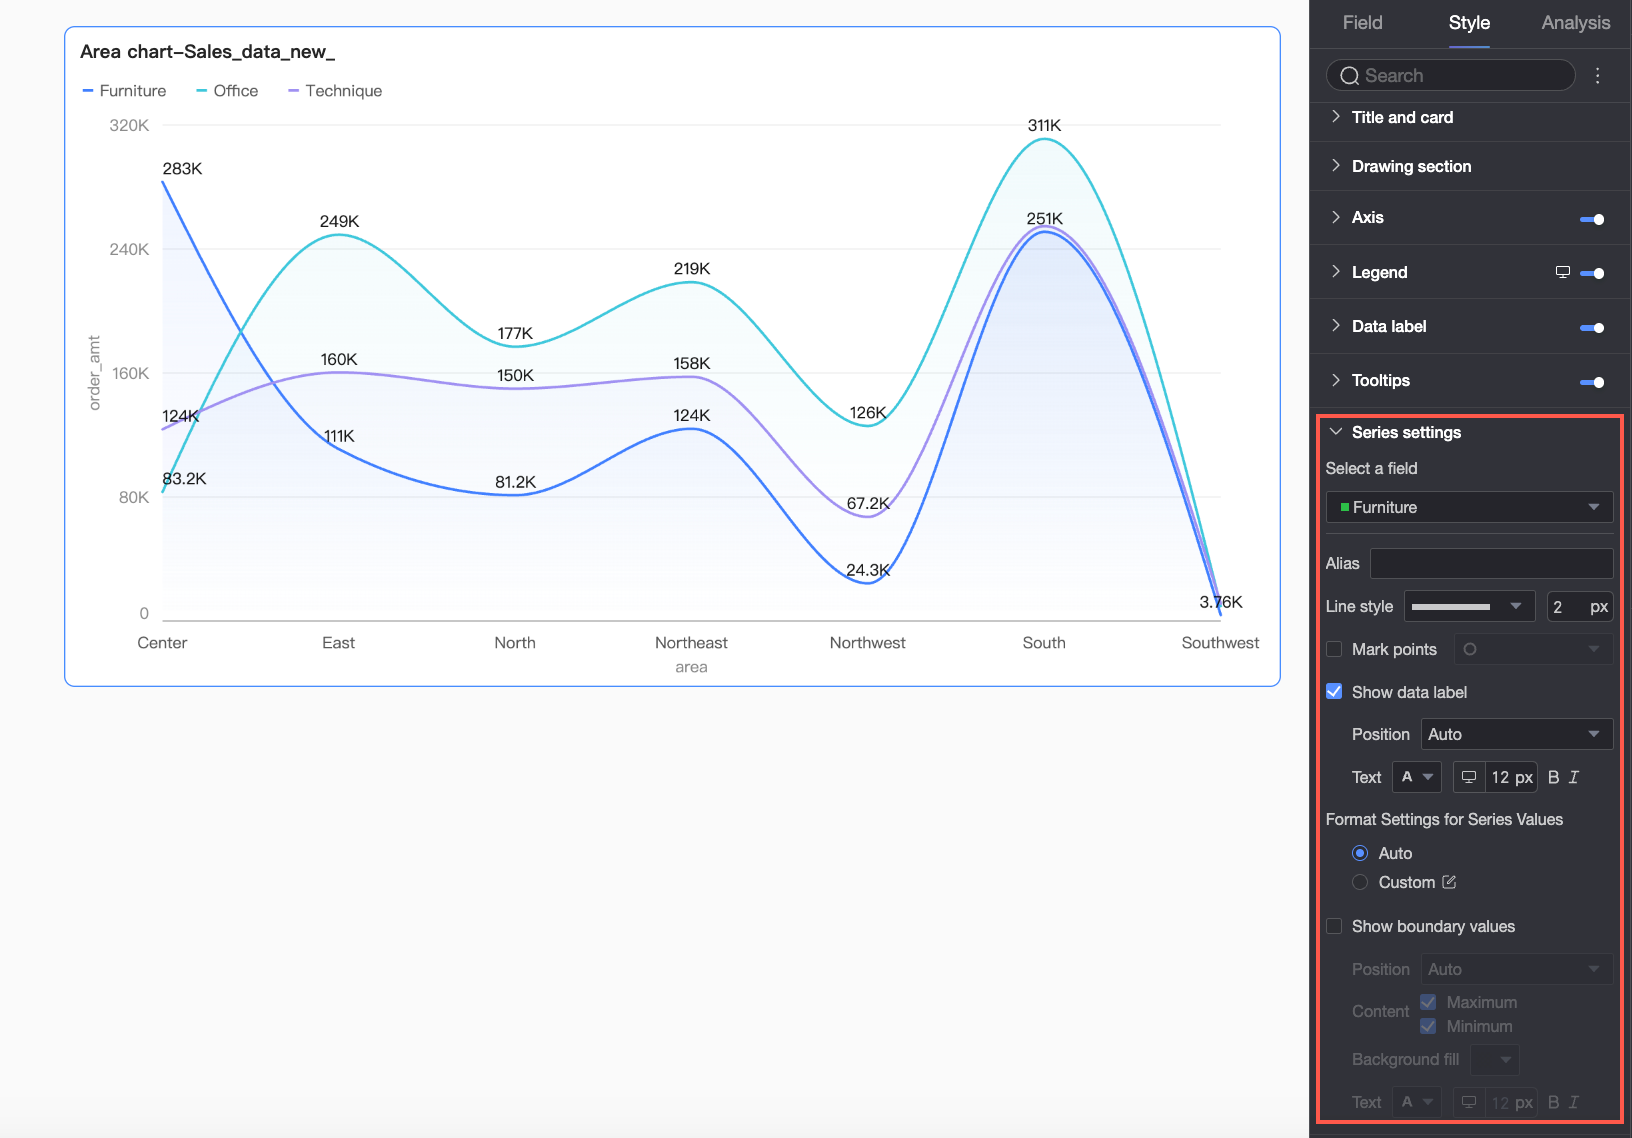
Task: Toggle the Axis switch off
Action: tap(1592, 219)
